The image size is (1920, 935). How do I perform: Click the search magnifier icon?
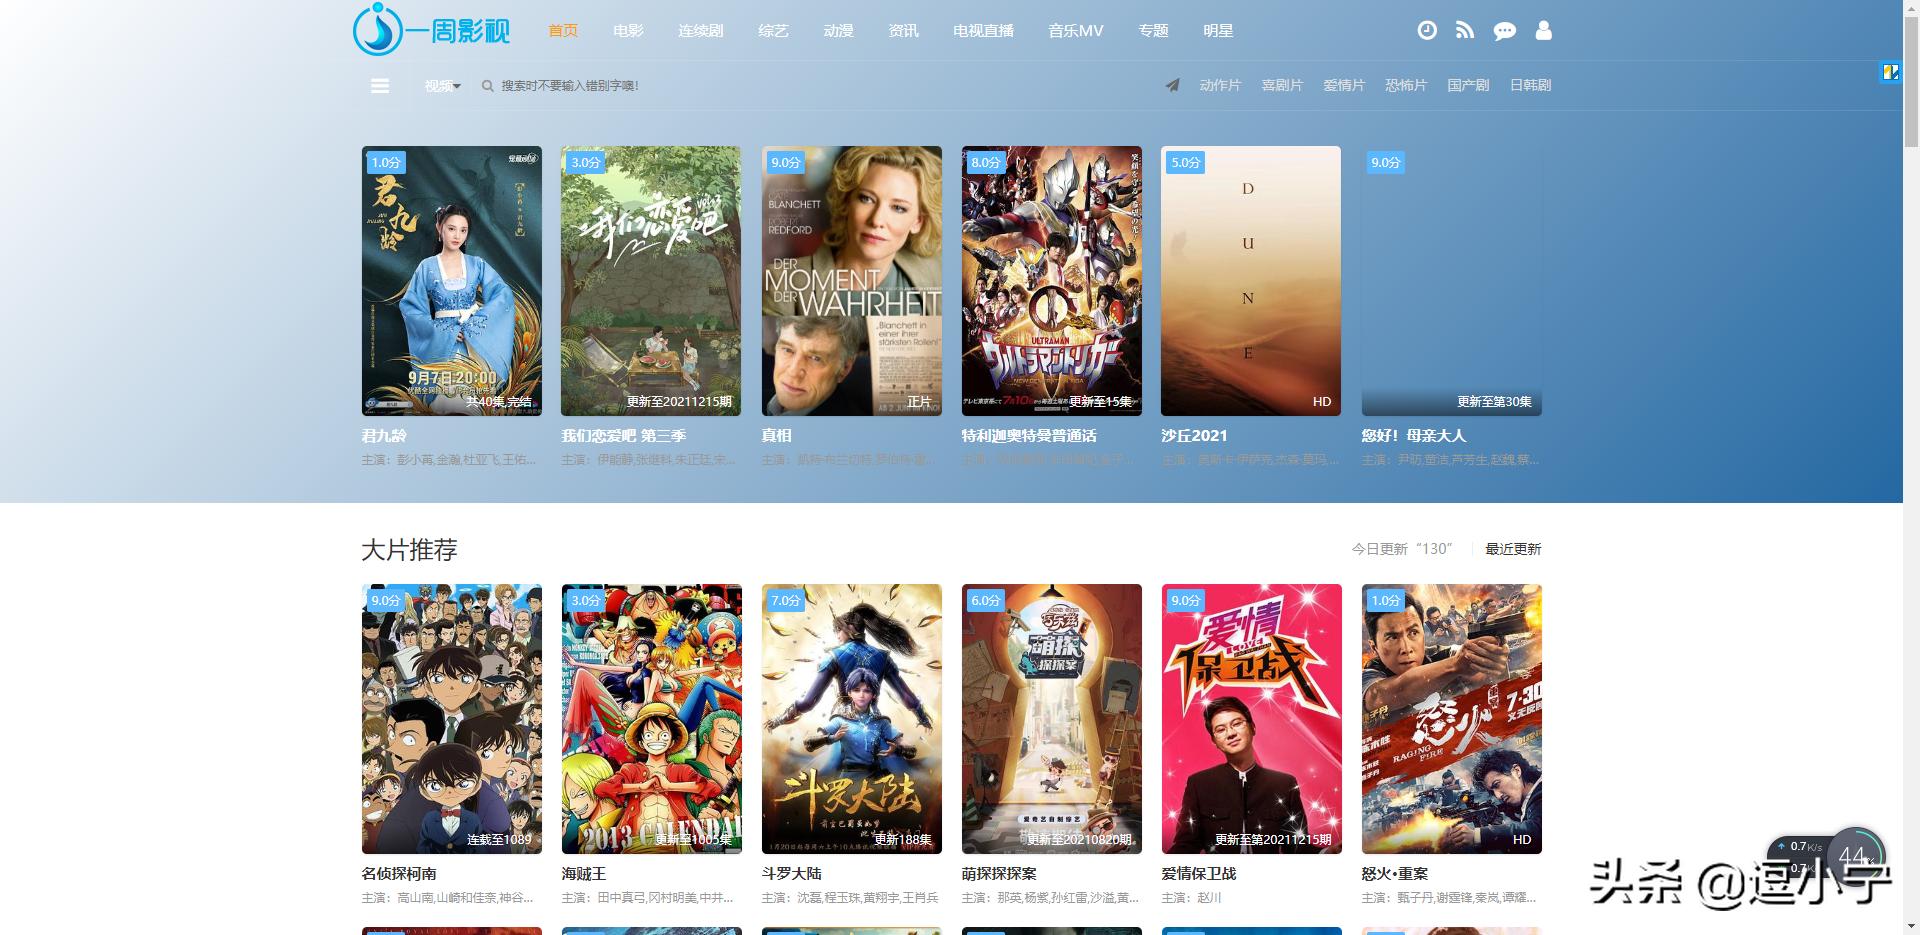488,86
